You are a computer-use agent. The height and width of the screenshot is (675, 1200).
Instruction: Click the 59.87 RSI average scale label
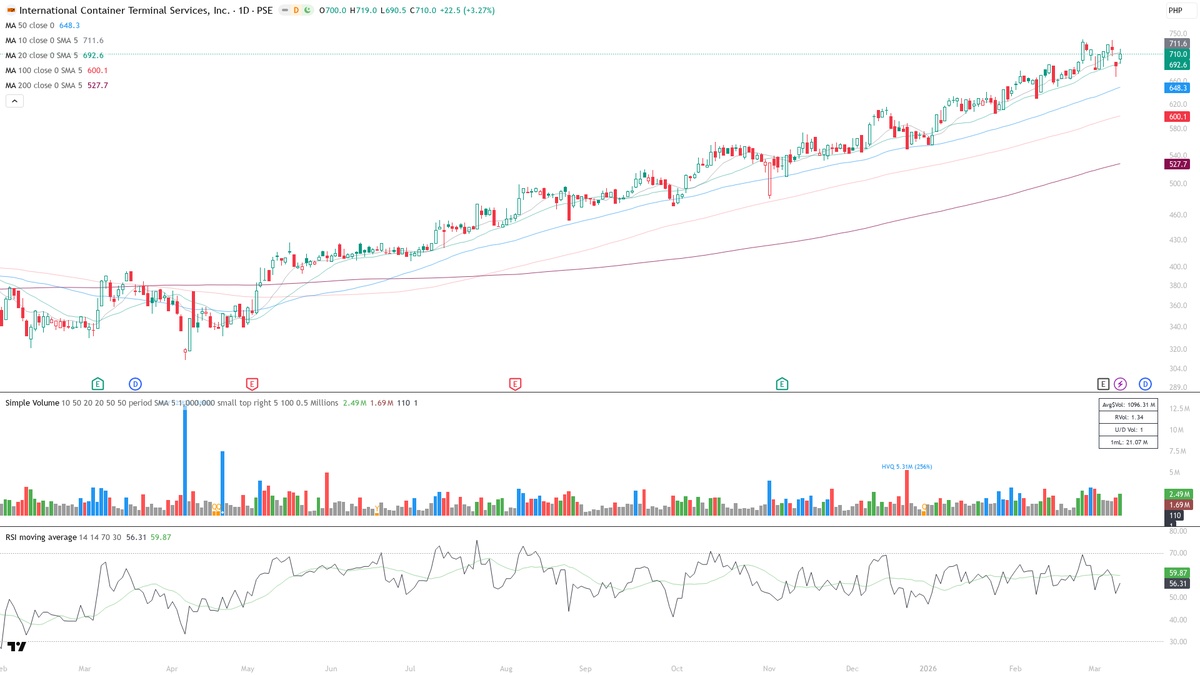click(1177, 573)
